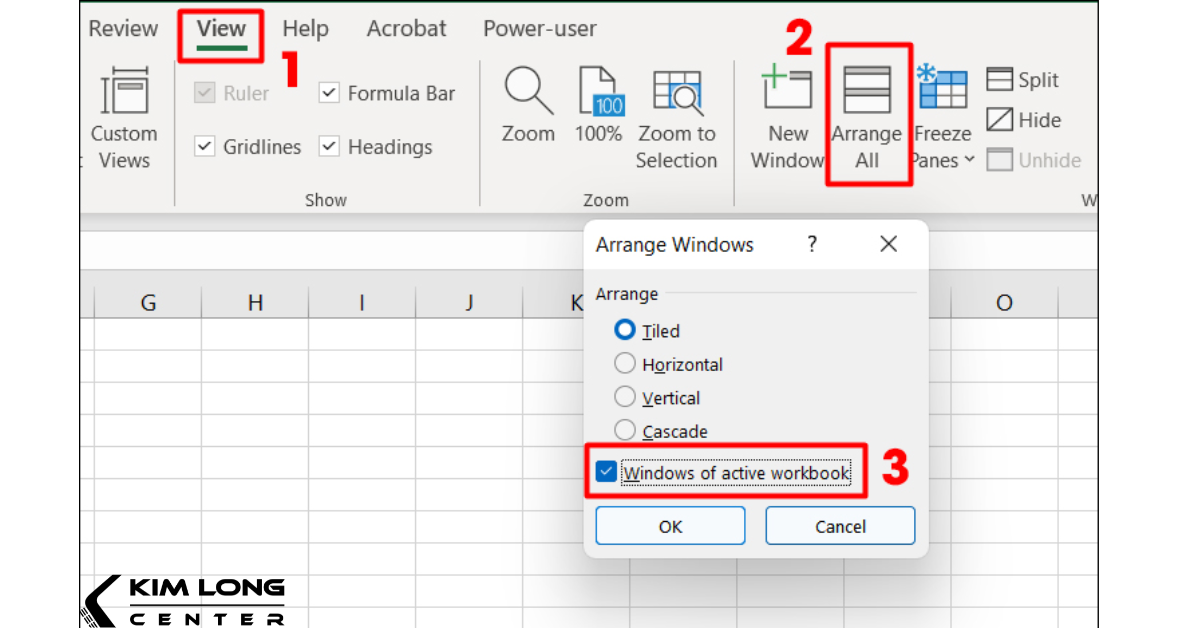This screenshot has width=1200, height=628.
Task: Select column O header
Action: pos(1004,301)
